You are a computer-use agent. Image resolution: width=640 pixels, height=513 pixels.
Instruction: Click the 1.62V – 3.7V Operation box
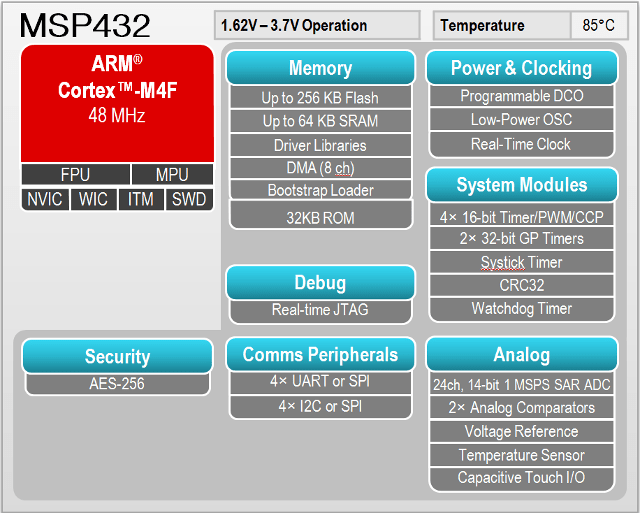pyautogui.click(x=317, y=25)
